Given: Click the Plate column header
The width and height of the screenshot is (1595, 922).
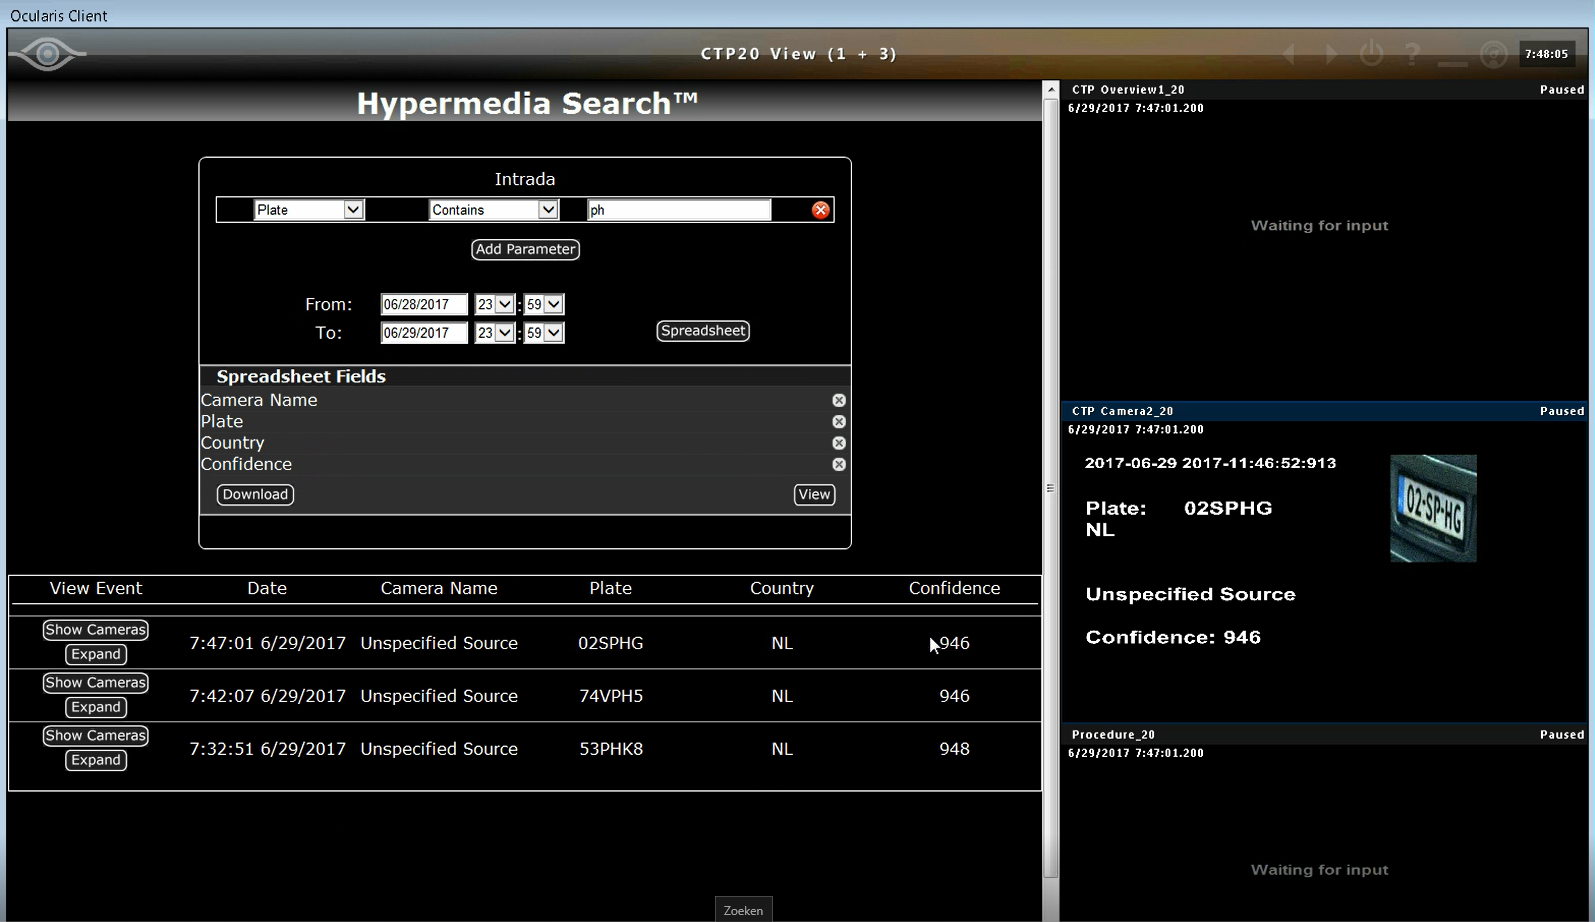Looking at the screenshot, I should click(x=610, y=588).
